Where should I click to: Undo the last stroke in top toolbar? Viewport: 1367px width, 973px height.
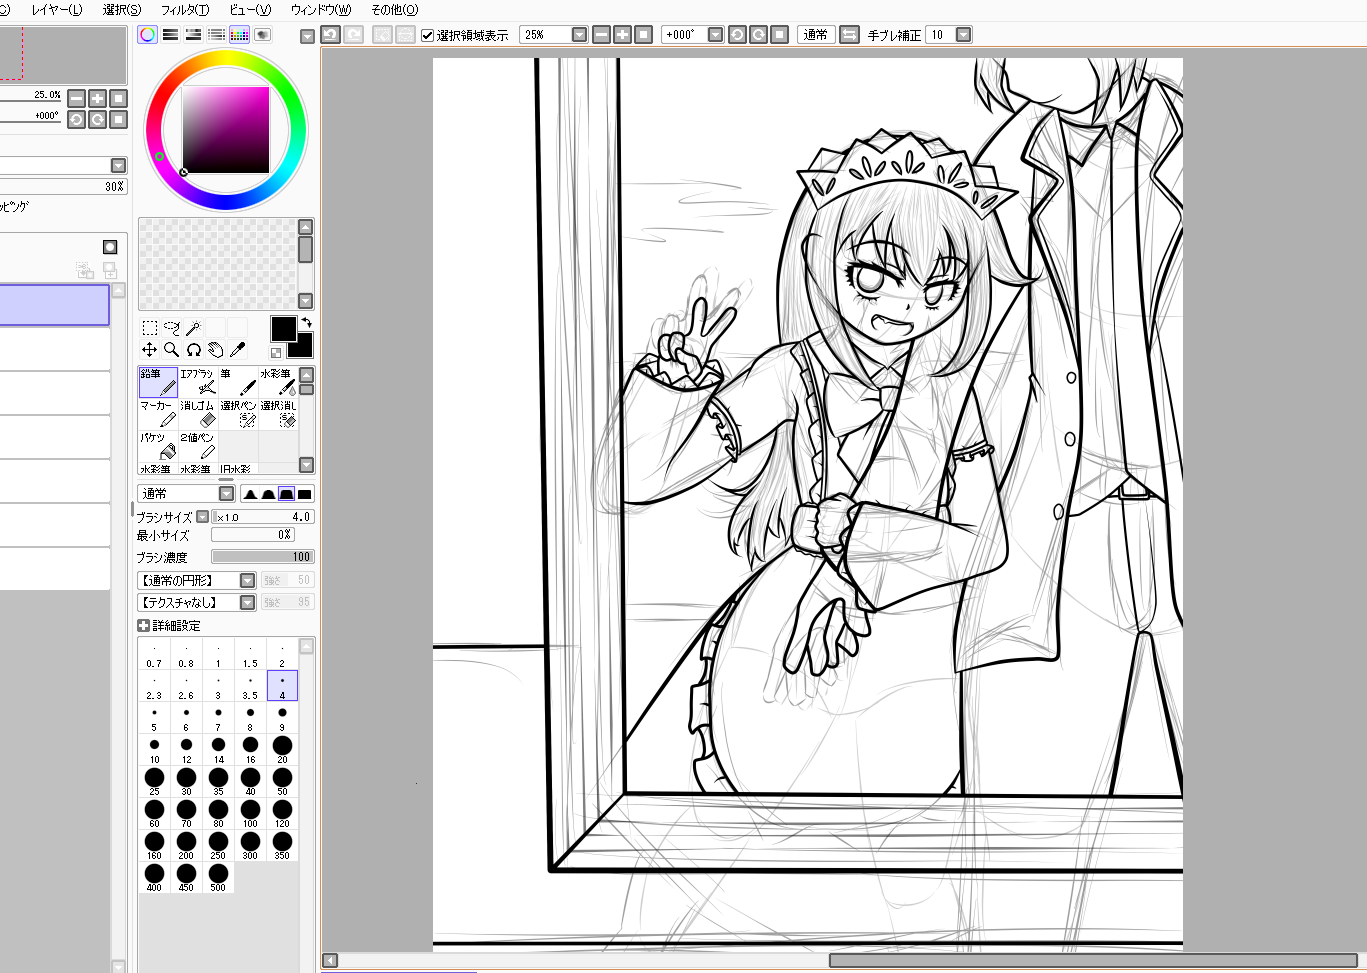click(331, 35)
